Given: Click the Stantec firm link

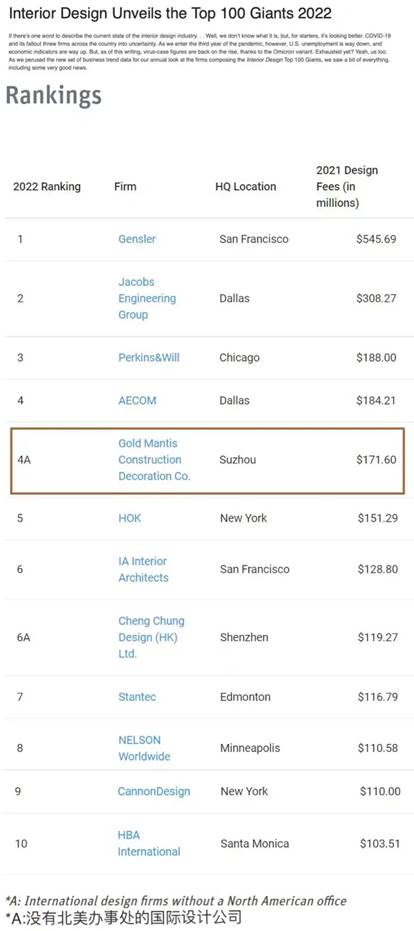Looking at the screenshot, I should (x=137, y=697).
